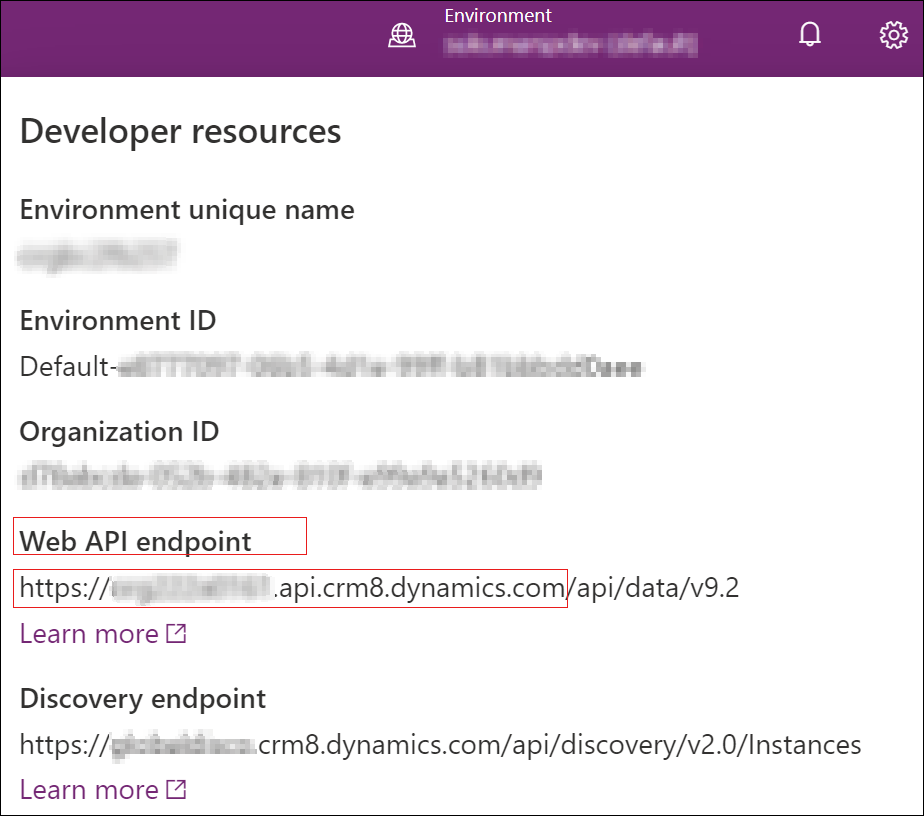Click the Web API endpoint URL text
This screenshot has height=816, width=924.
(379, 588)
